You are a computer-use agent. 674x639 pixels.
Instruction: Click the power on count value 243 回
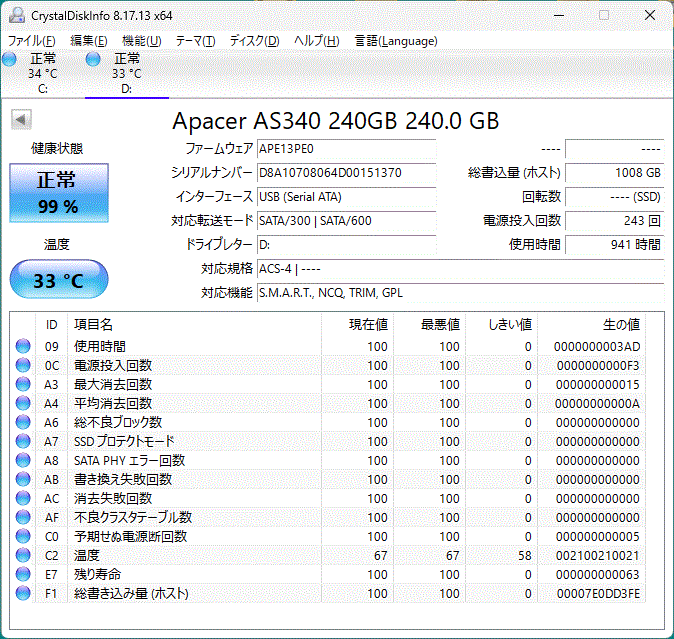(615, 221)
